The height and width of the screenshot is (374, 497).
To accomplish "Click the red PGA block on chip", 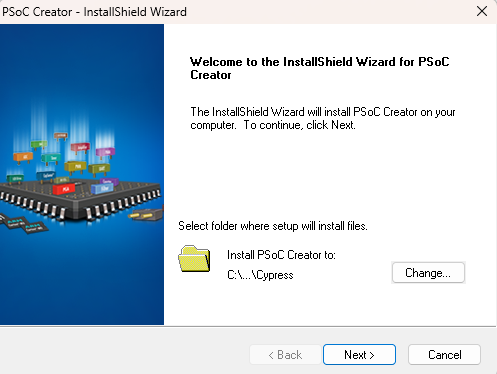I will 64,189.
